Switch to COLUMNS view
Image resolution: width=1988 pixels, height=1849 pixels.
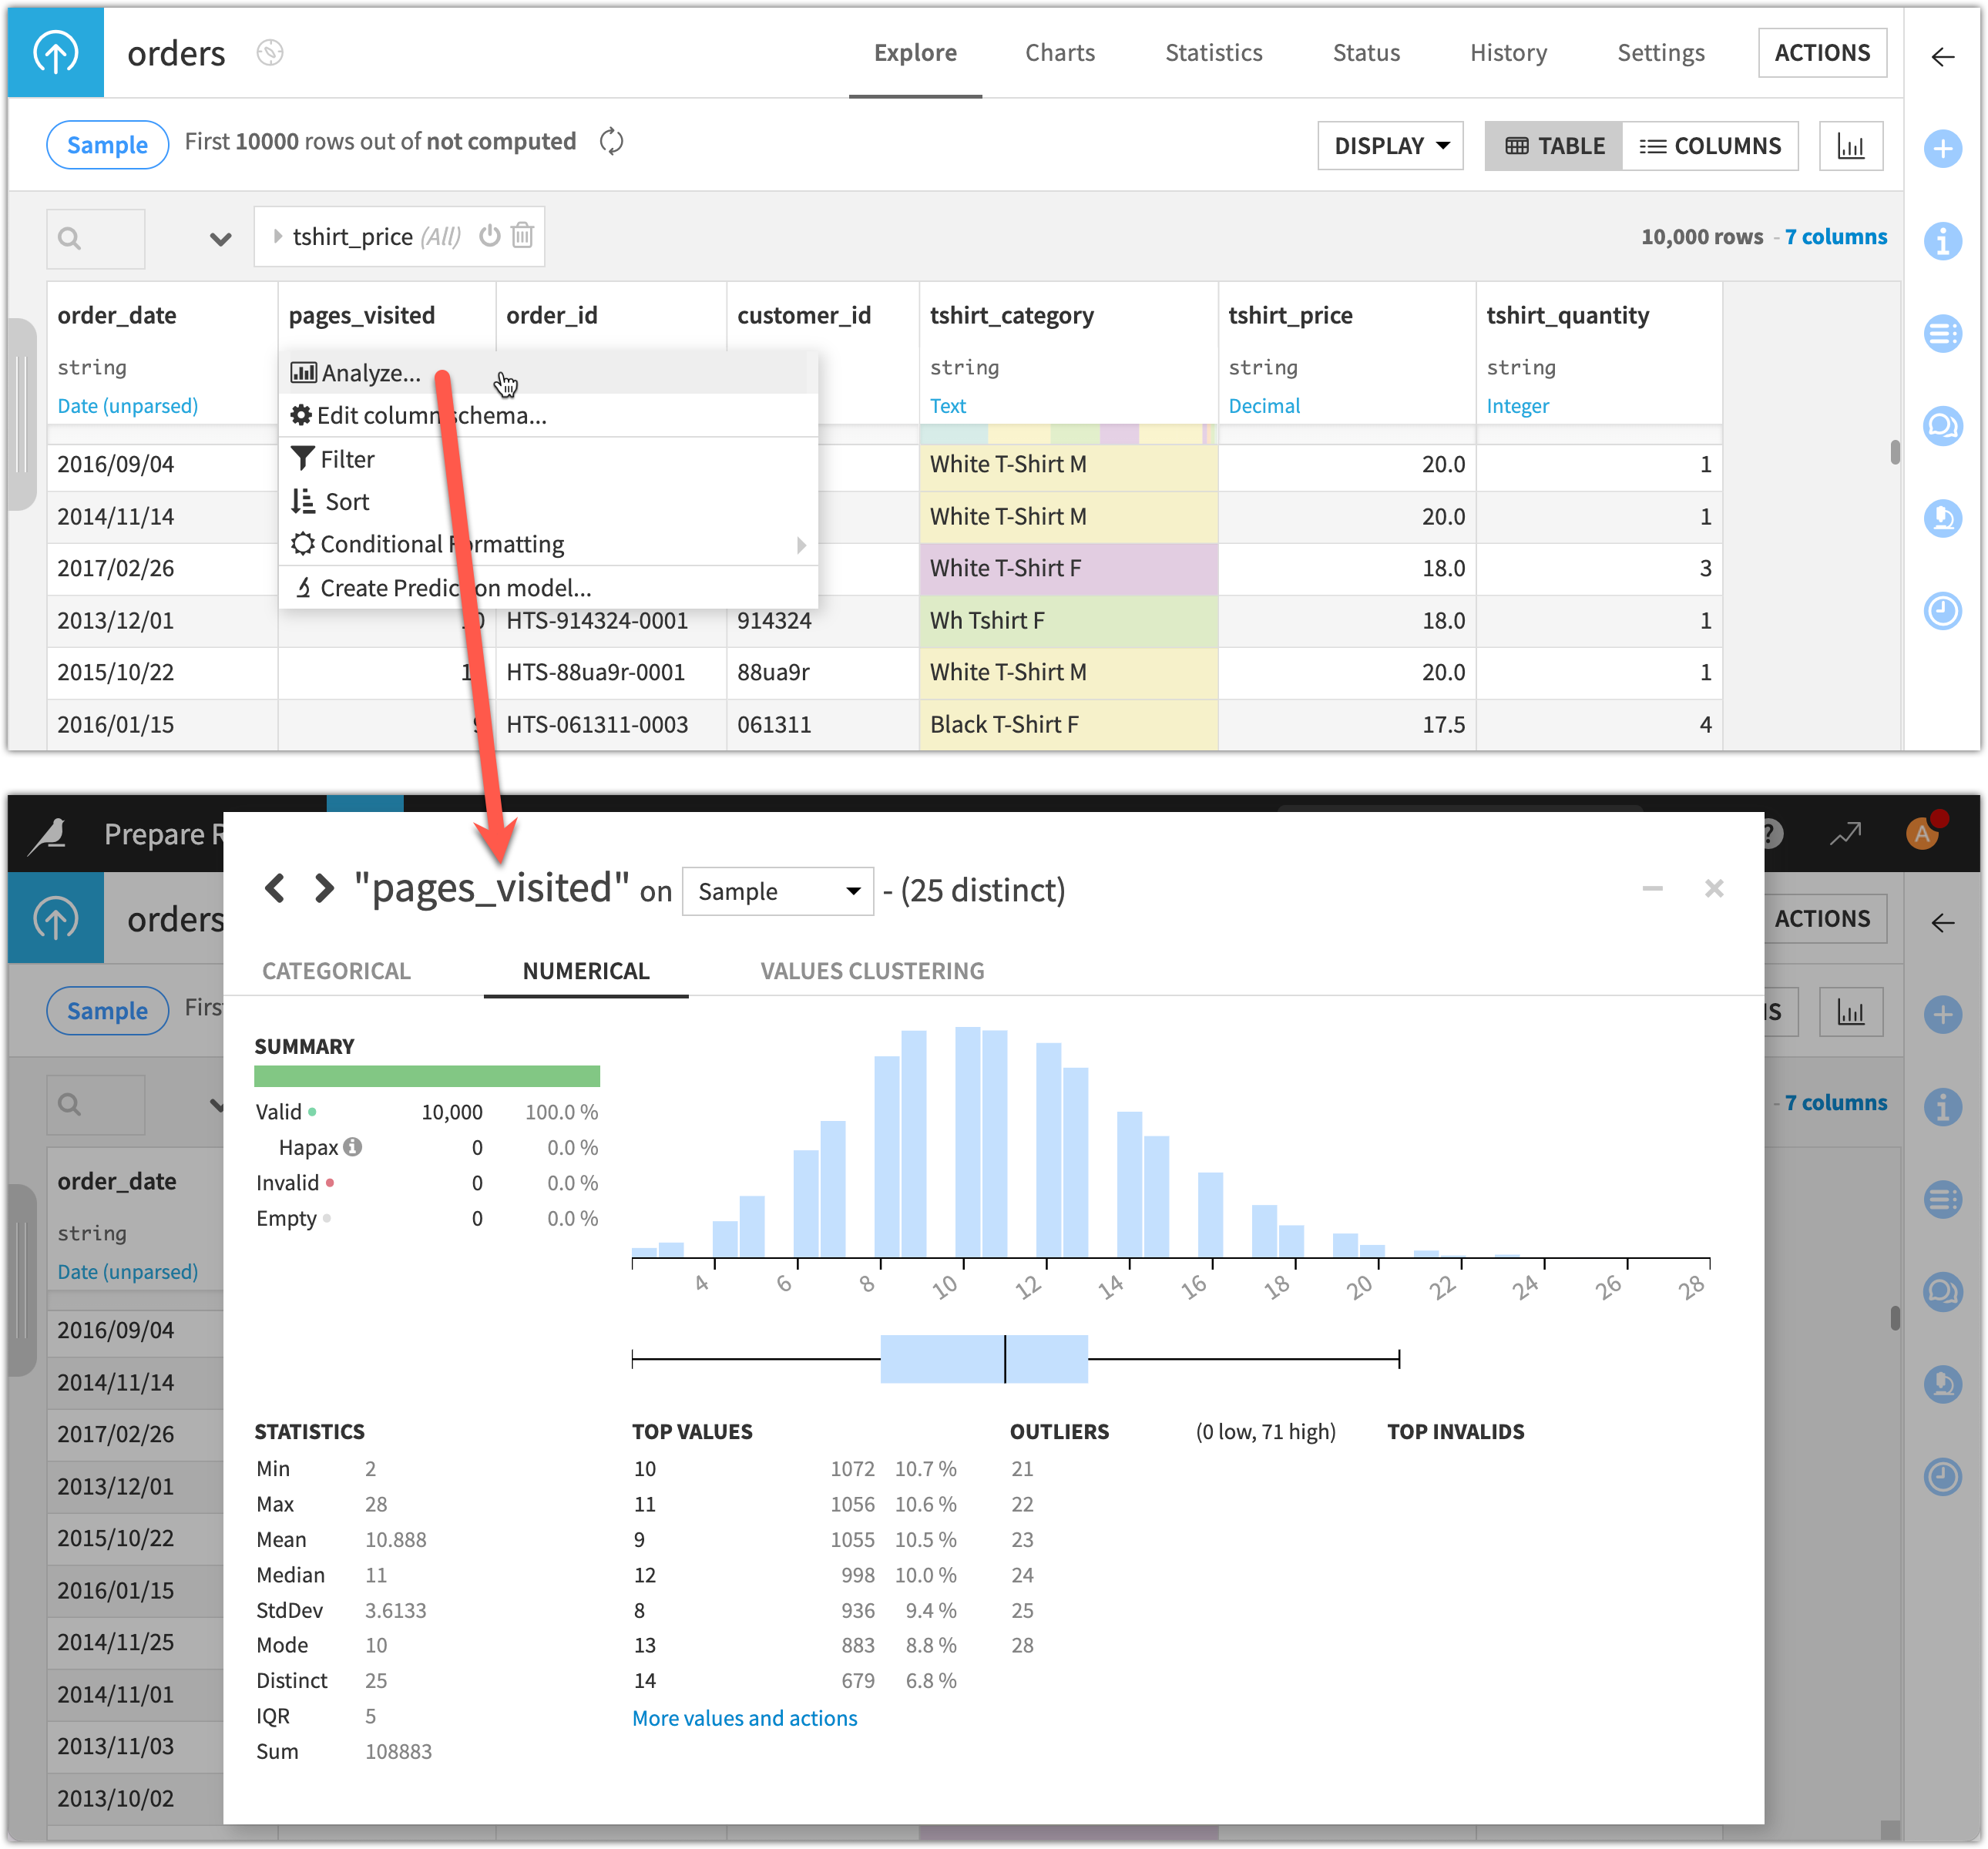pos(1710,146)
